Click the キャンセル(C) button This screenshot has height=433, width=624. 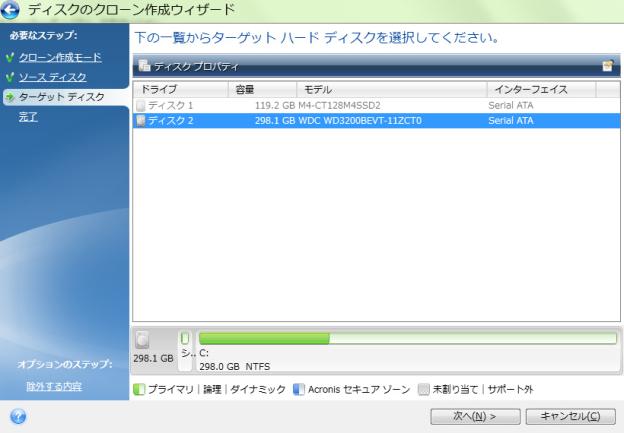(570, 416)
